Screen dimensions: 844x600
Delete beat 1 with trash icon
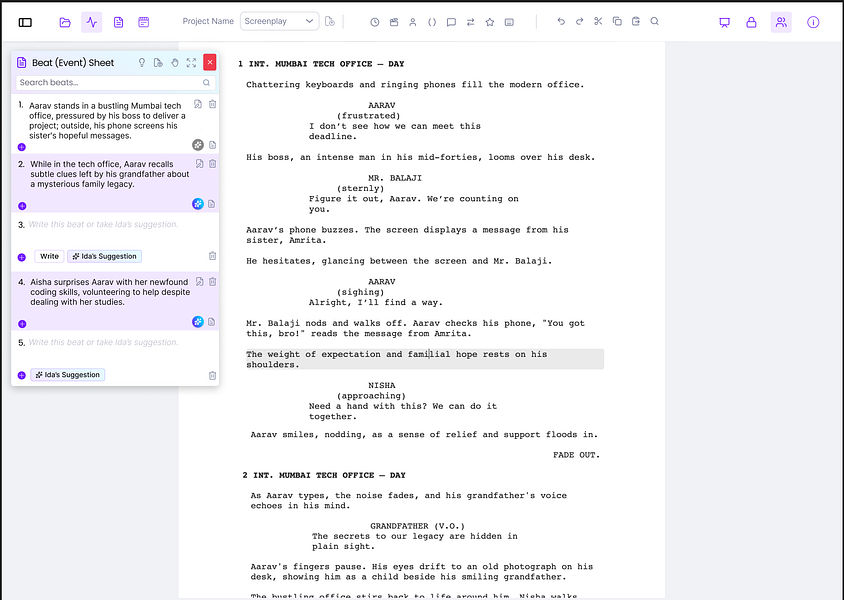pyautogui.click(x=213, y=104)
